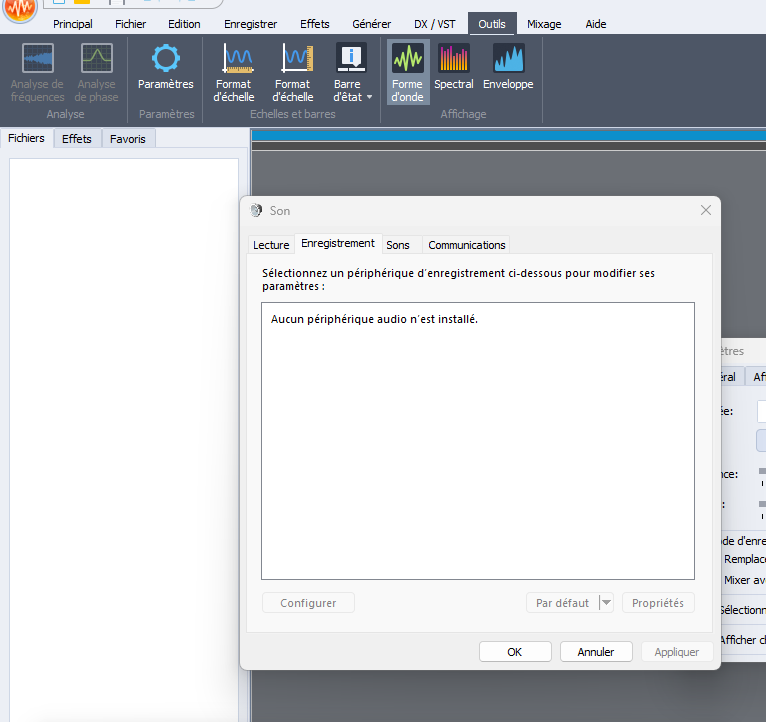This screenshot has width=766, height=722.
Task: Close the Son dialog window
Action: 706,210
